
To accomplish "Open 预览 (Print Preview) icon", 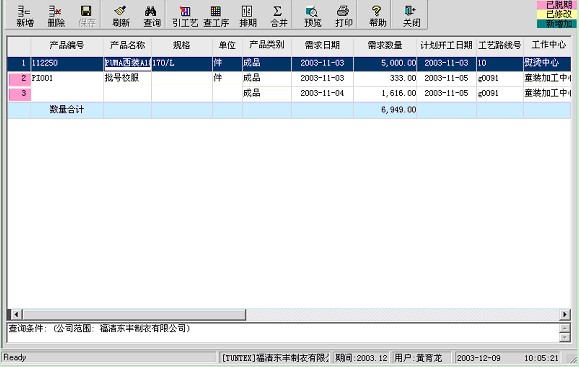I will [x=312, y=16].
